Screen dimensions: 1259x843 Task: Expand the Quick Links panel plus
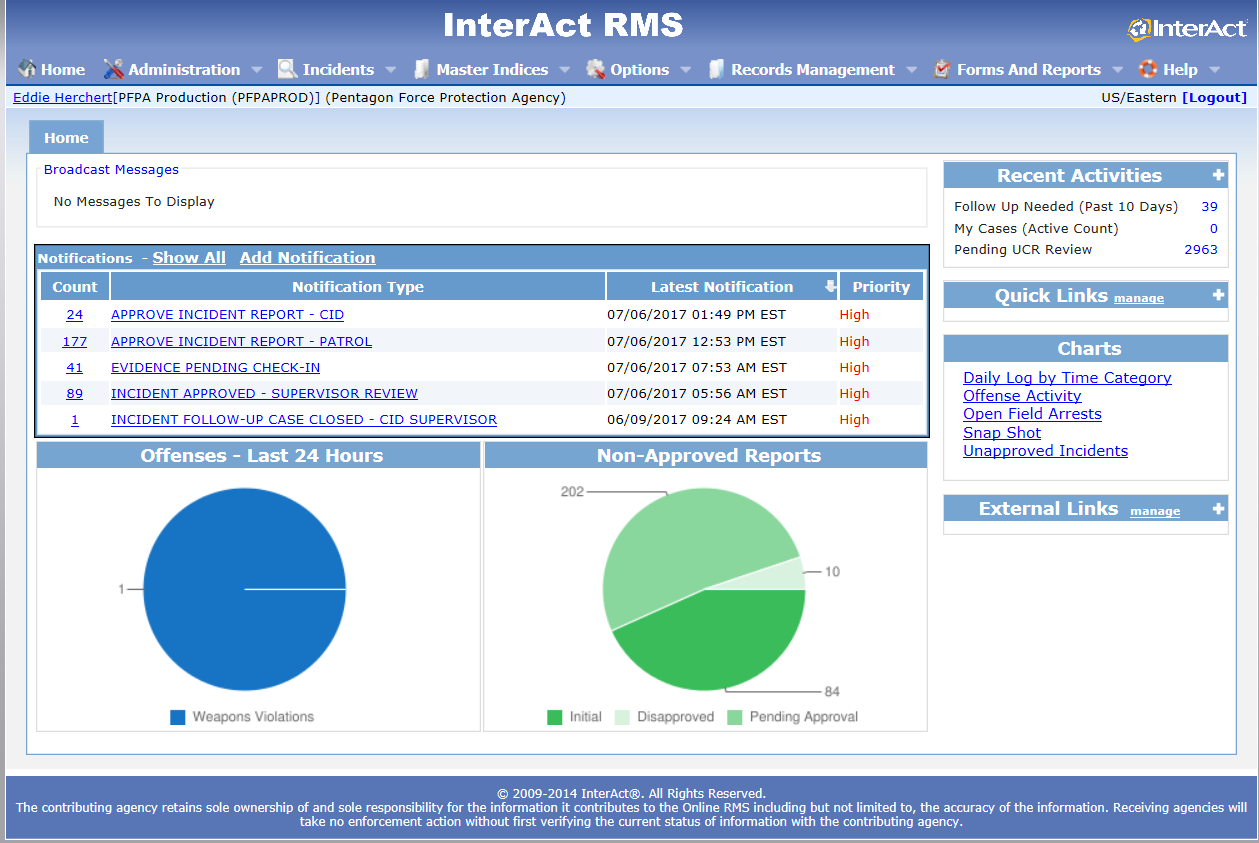pos(1218,295)
